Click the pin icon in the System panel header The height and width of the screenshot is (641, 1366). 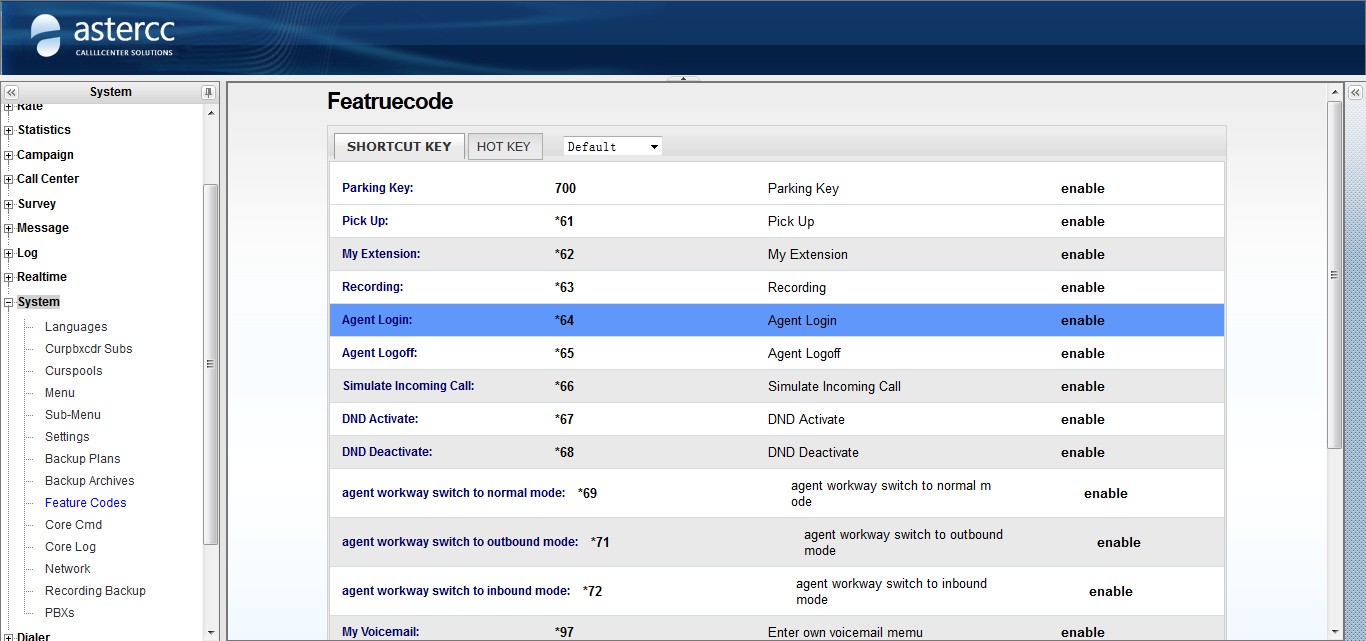[x=208, y=92]
